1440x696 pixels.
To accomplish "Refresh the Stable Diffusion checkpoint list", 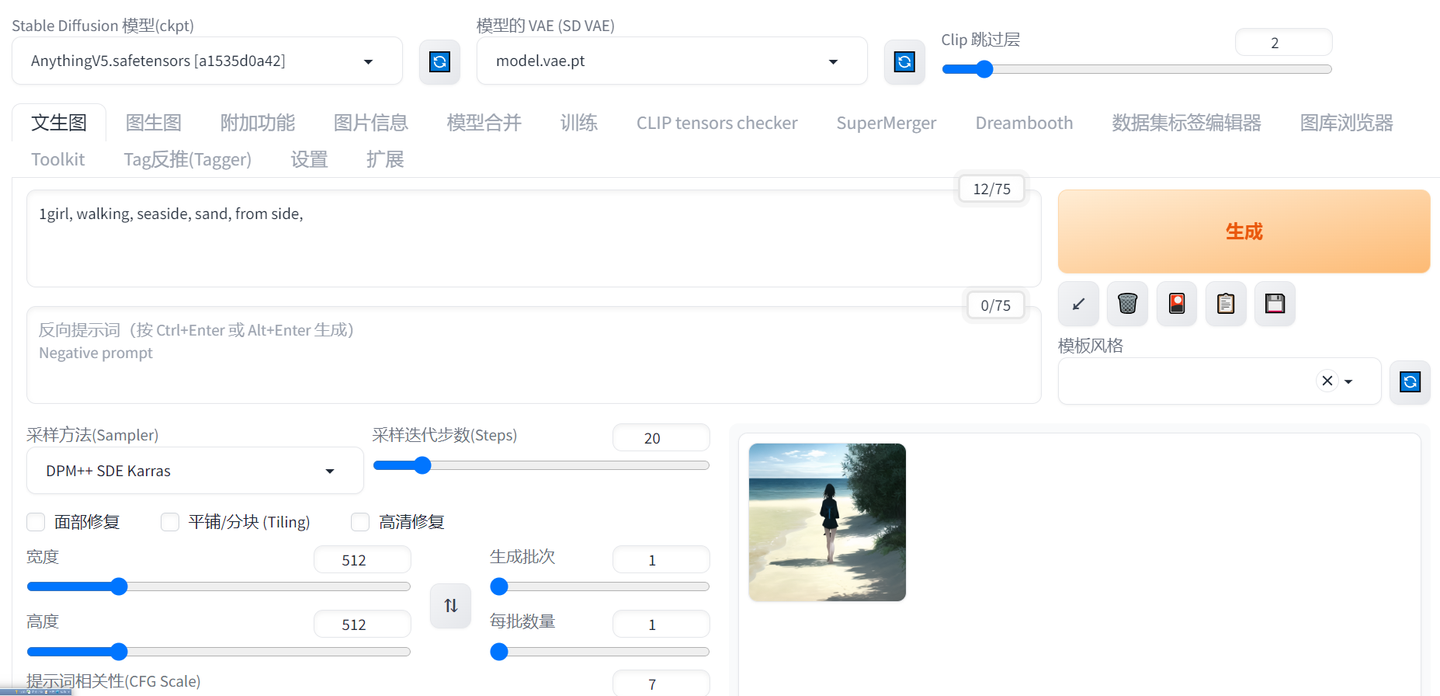I will 440,61.
